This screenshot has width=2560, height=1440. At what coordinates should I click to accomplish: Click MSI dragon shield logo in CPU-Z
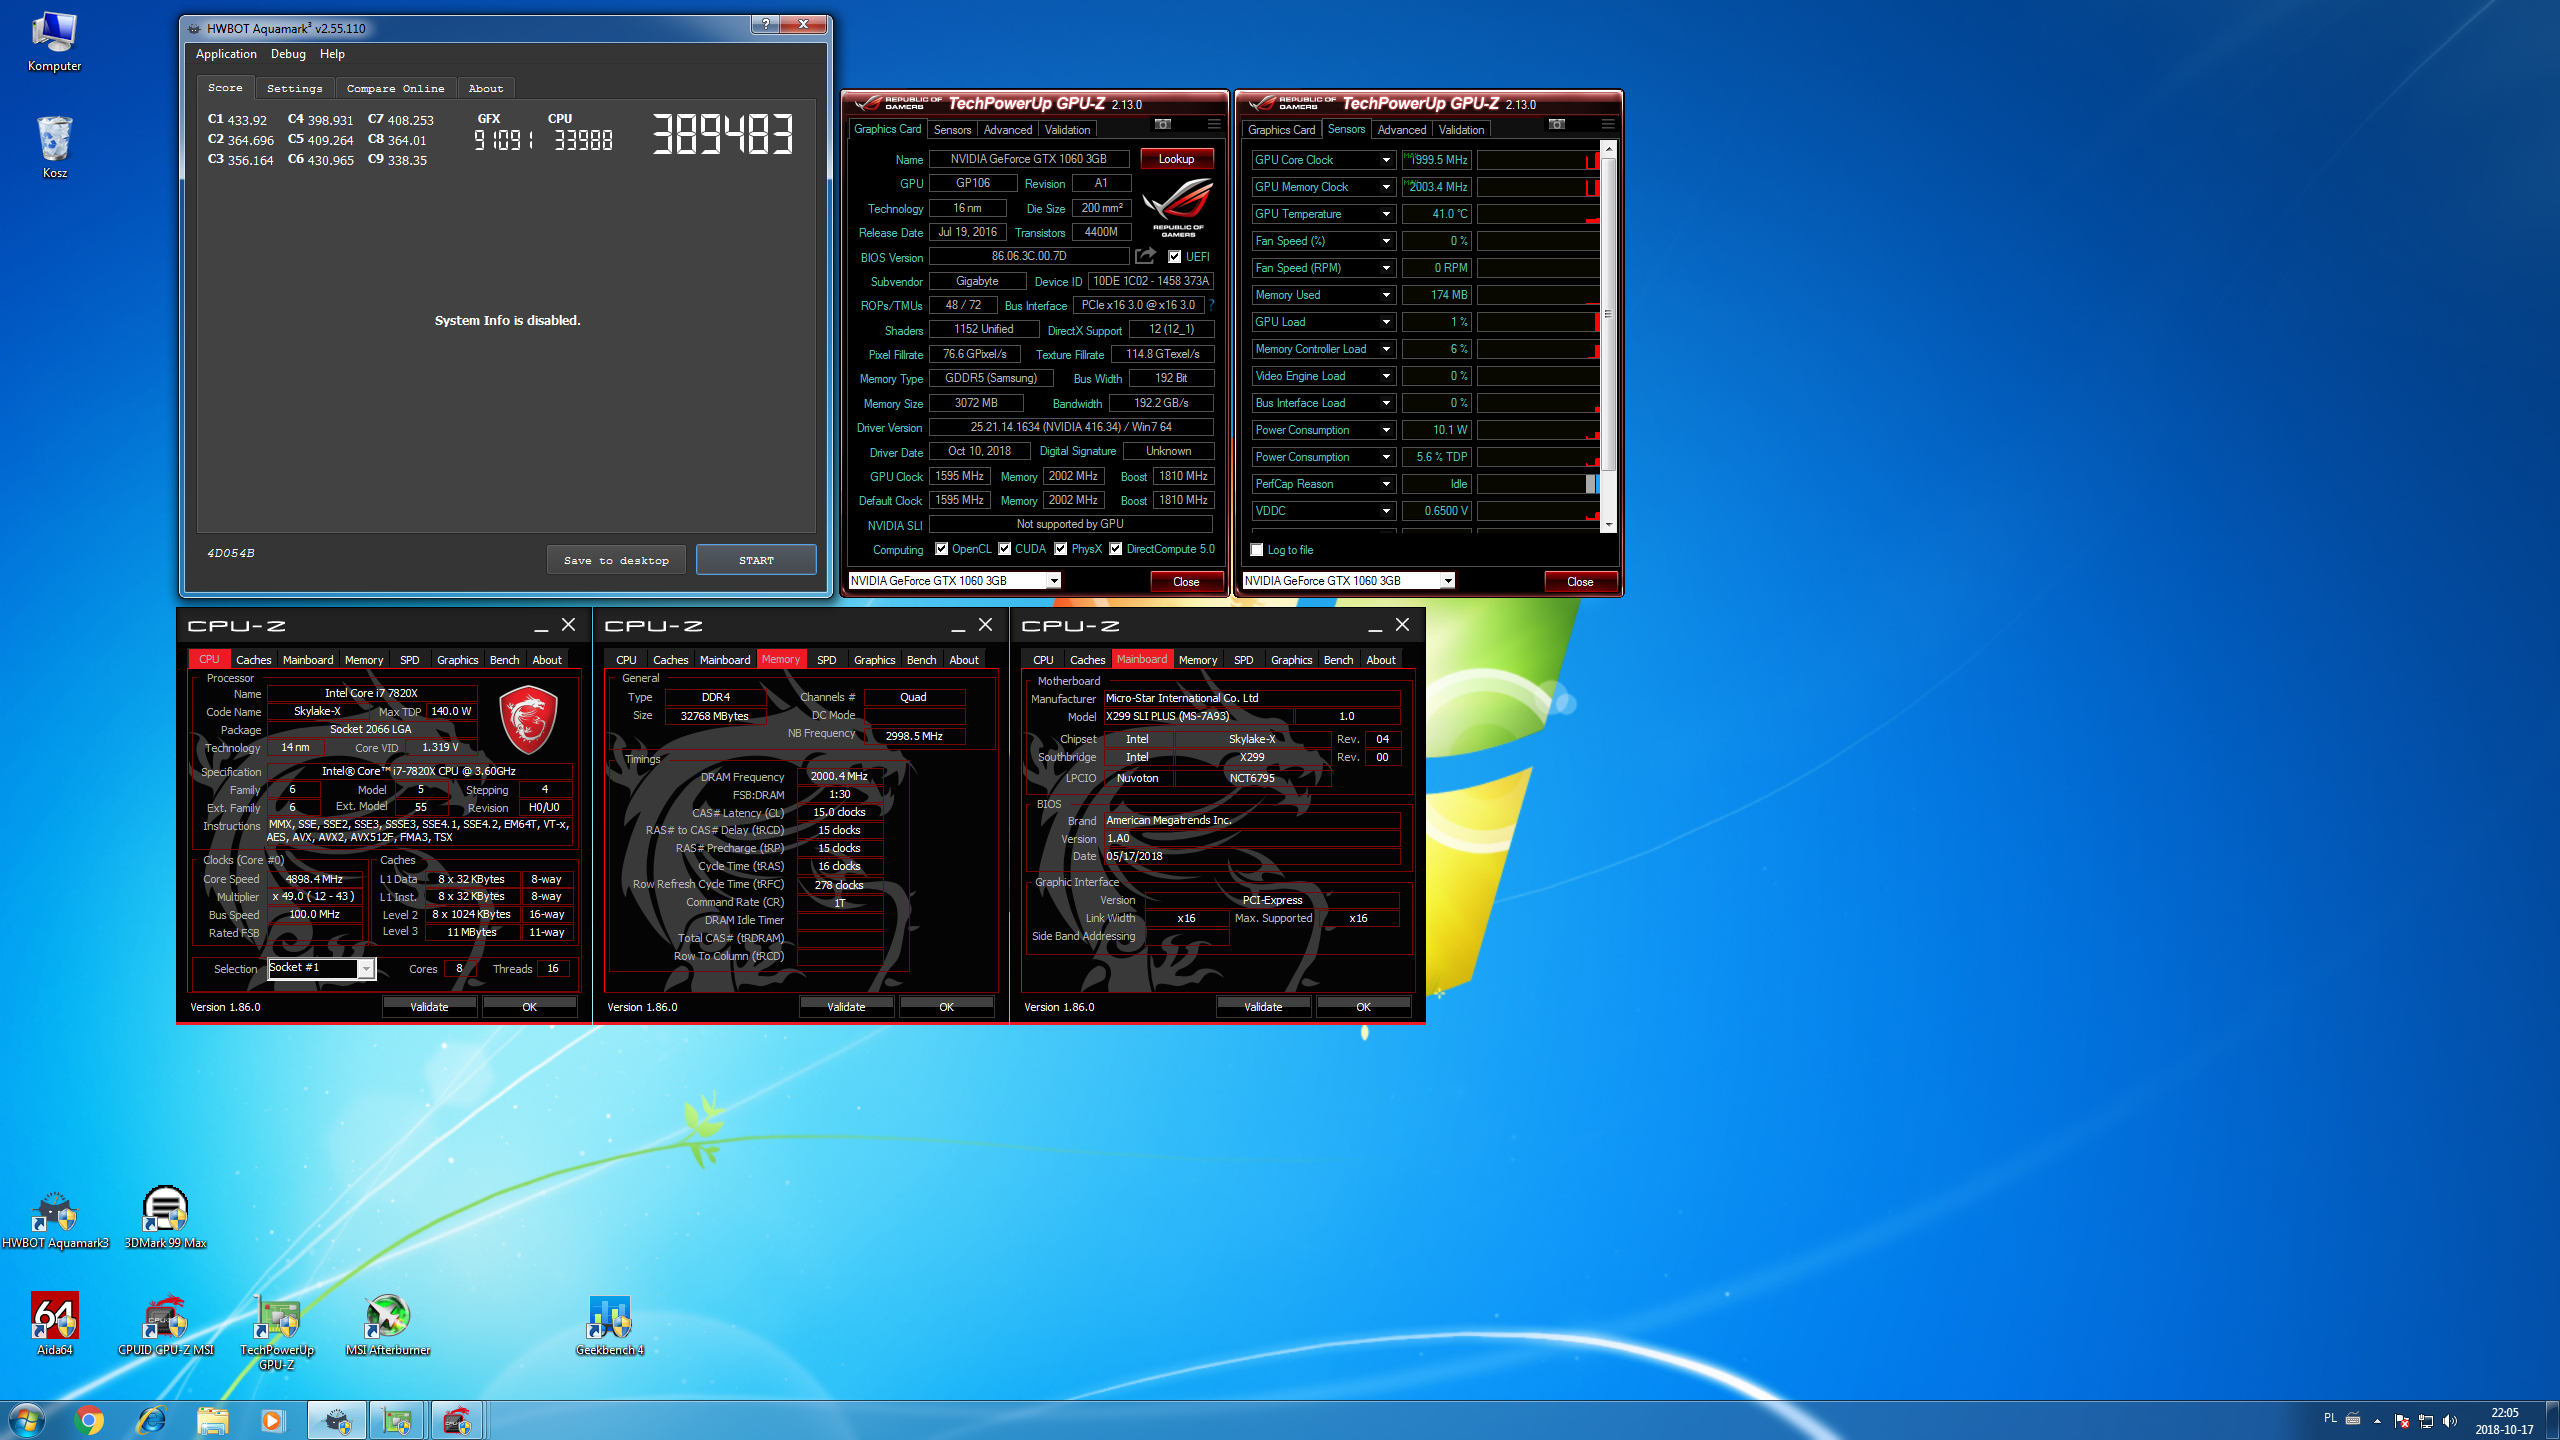[528, 720]
